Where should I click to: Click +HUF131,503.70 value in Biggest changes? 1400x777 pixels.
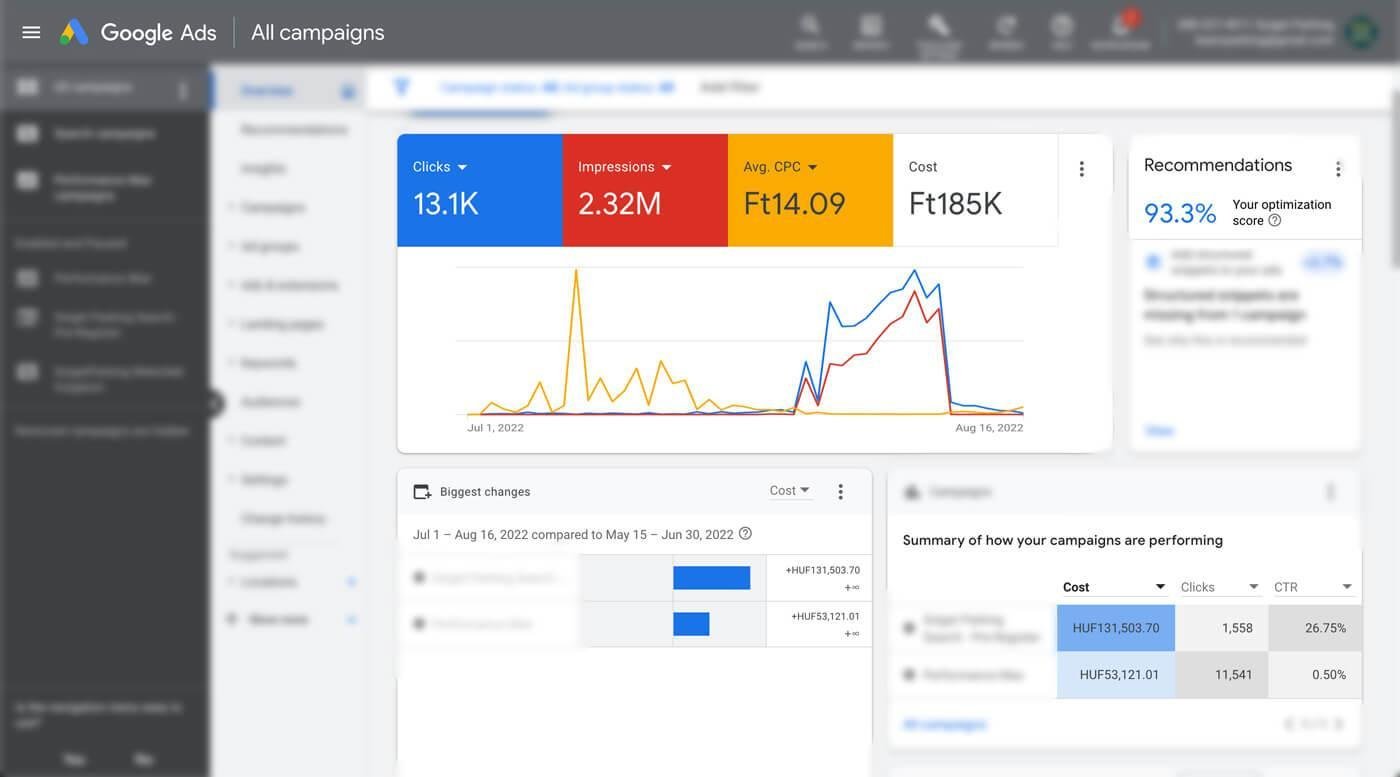click(x=823, y=570)
